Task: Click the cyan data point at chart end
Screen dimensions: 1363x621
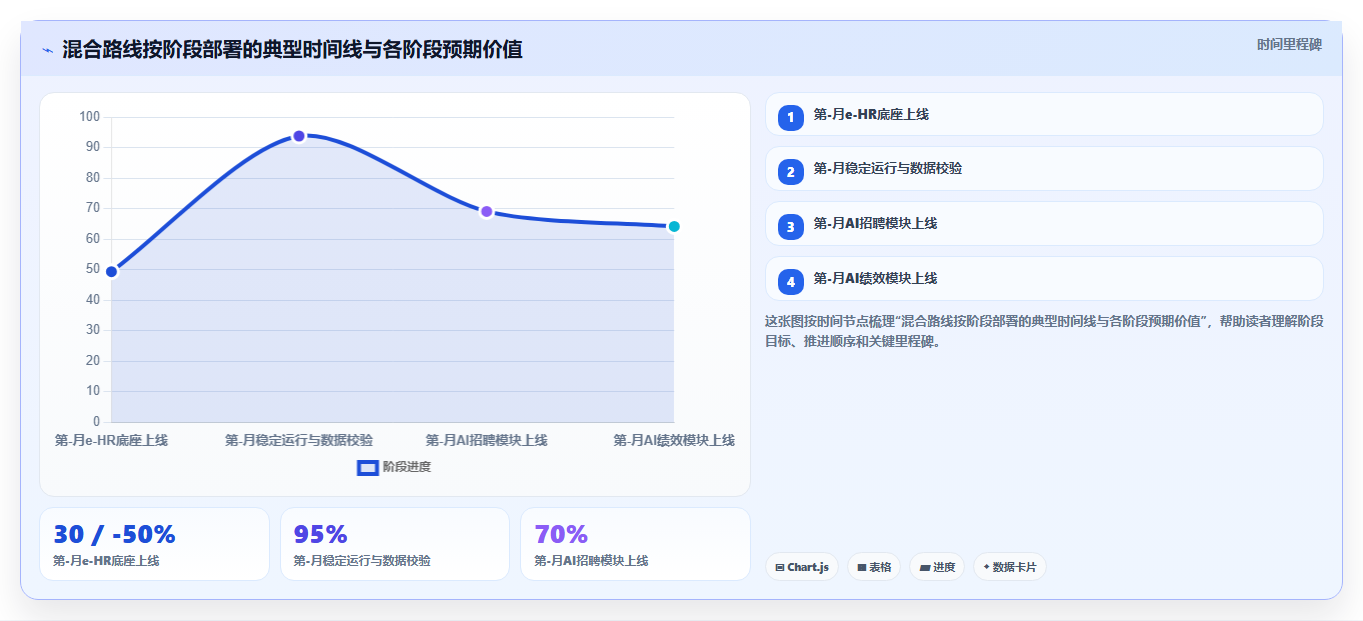Action: click(x=674, y=226)
